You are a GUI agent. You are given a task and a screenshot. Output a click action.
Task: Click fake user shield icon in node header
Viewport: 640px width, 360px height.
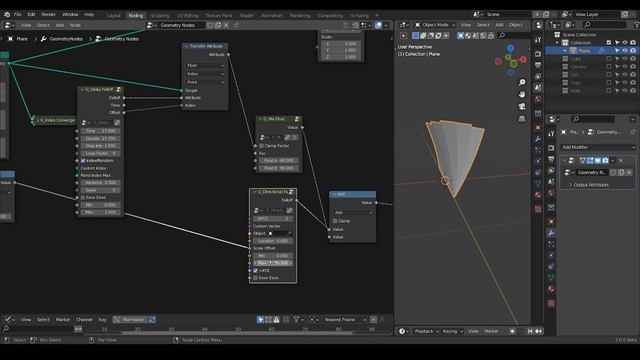click(x=210, y=25)
